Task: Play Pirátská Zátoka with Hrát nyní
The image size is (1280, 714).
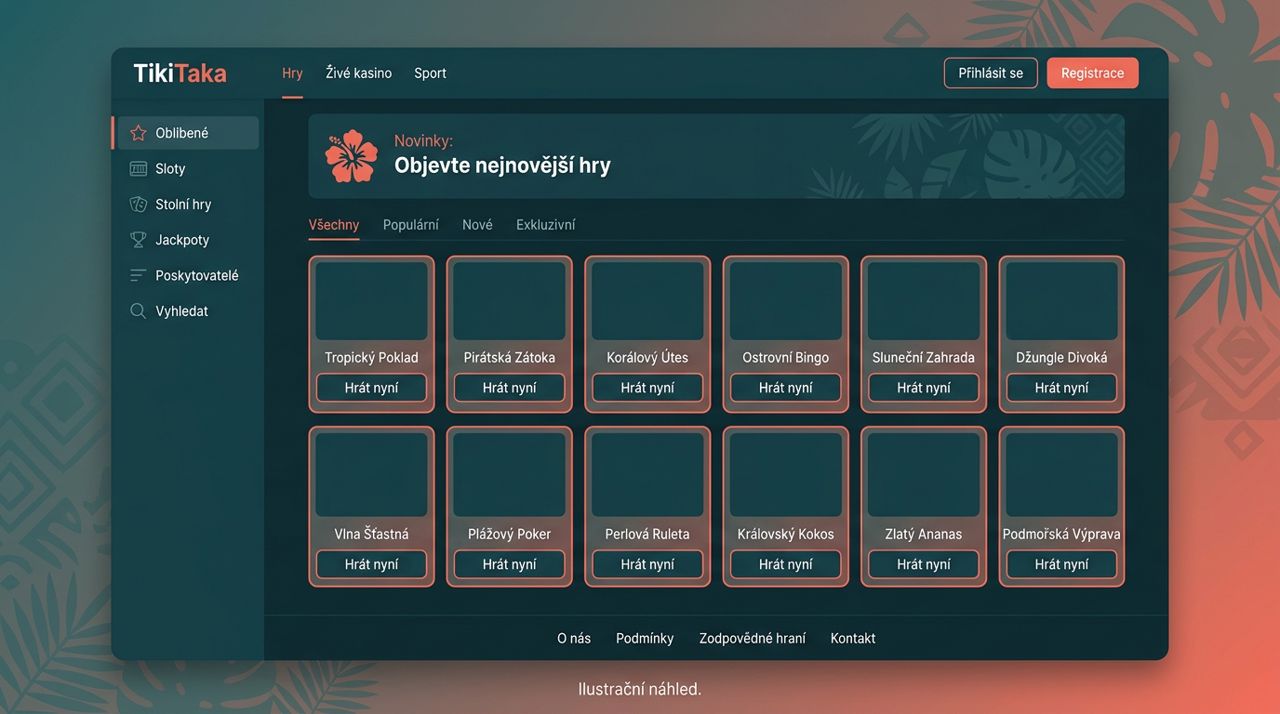Action: tap(509, 388)
